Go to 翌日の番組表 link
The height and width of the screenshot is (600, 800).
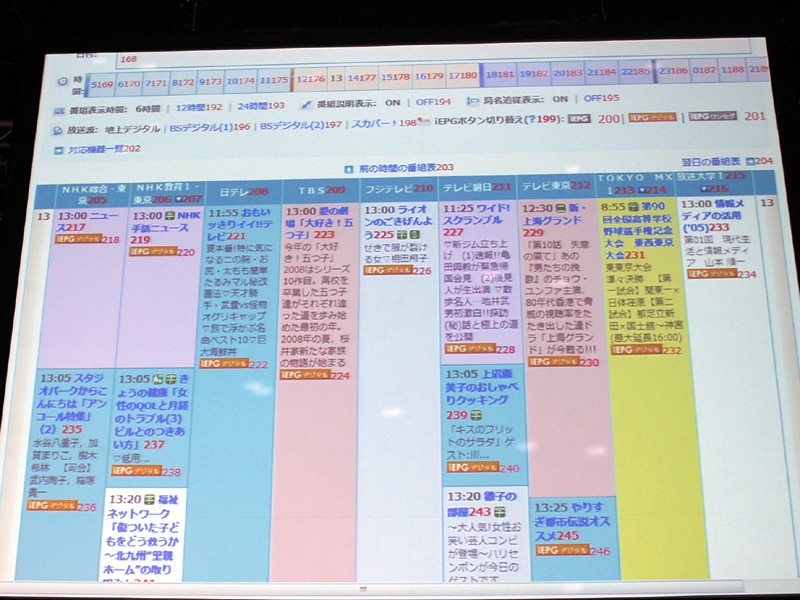tap(711, 162)
